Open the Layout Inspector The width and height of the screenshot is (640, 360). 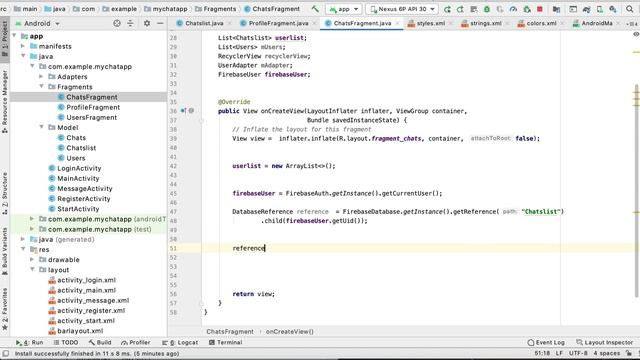pyautogui.click(x=604, y=342)
